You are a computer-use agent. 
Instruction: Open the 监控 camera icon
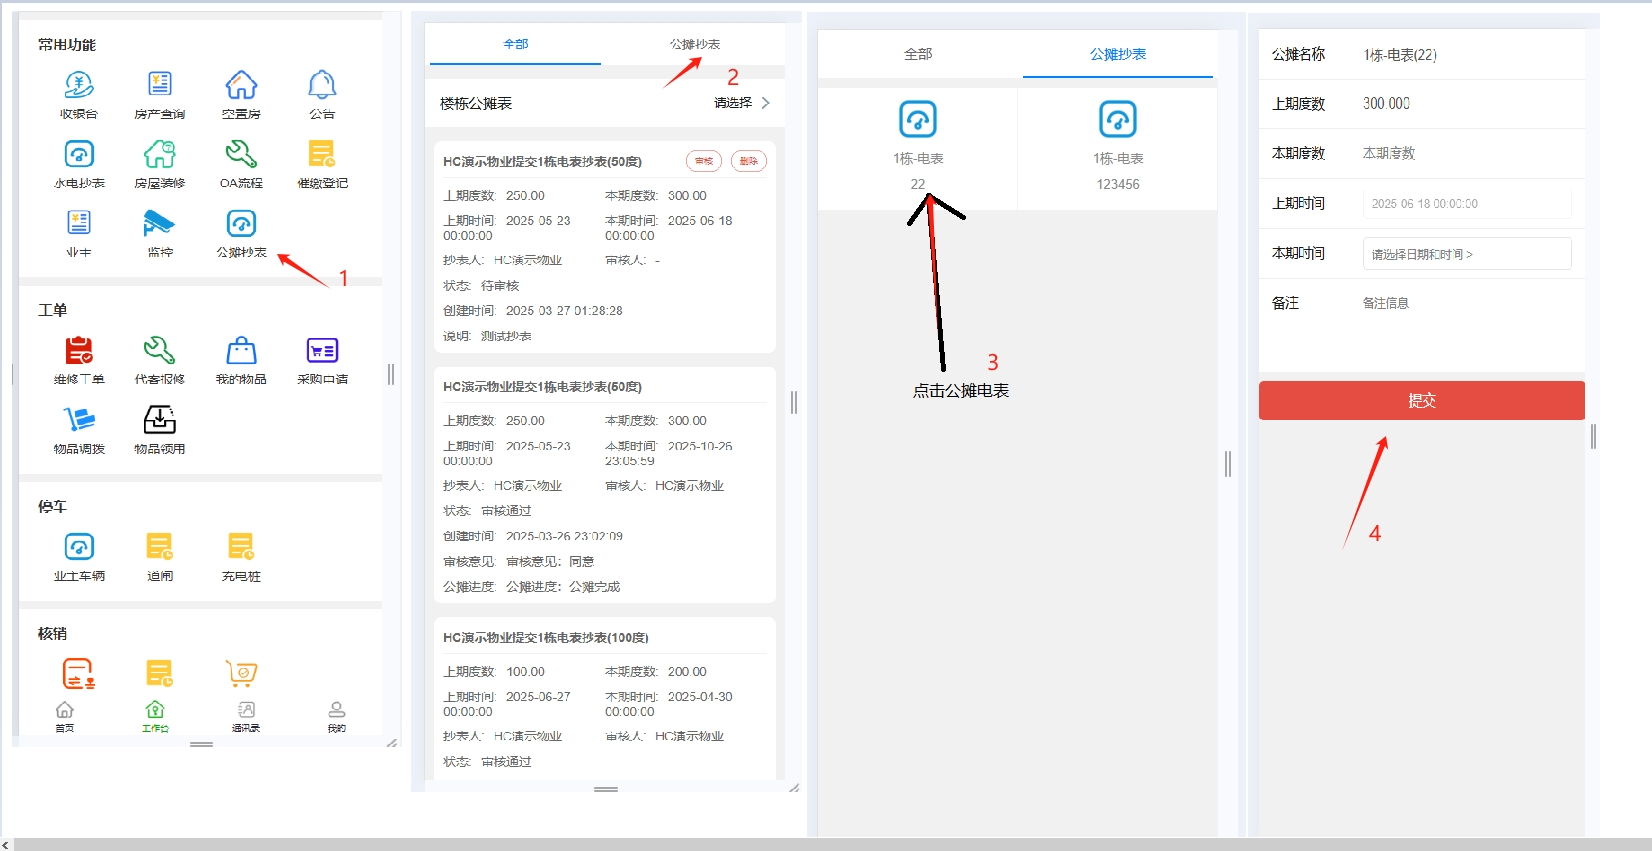pyautogui.click(x=160, y=225)
